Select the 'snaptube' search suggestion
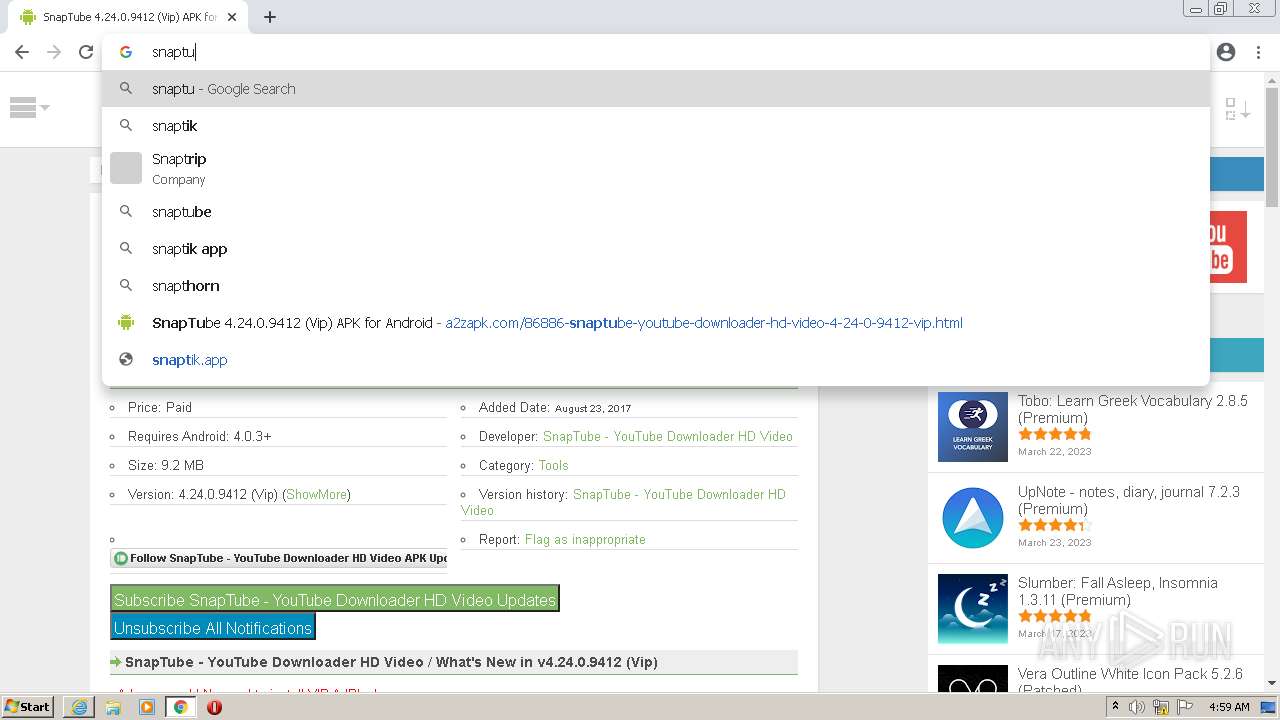Viewport: 1280px width, 720px height. (x=656, y=212)
